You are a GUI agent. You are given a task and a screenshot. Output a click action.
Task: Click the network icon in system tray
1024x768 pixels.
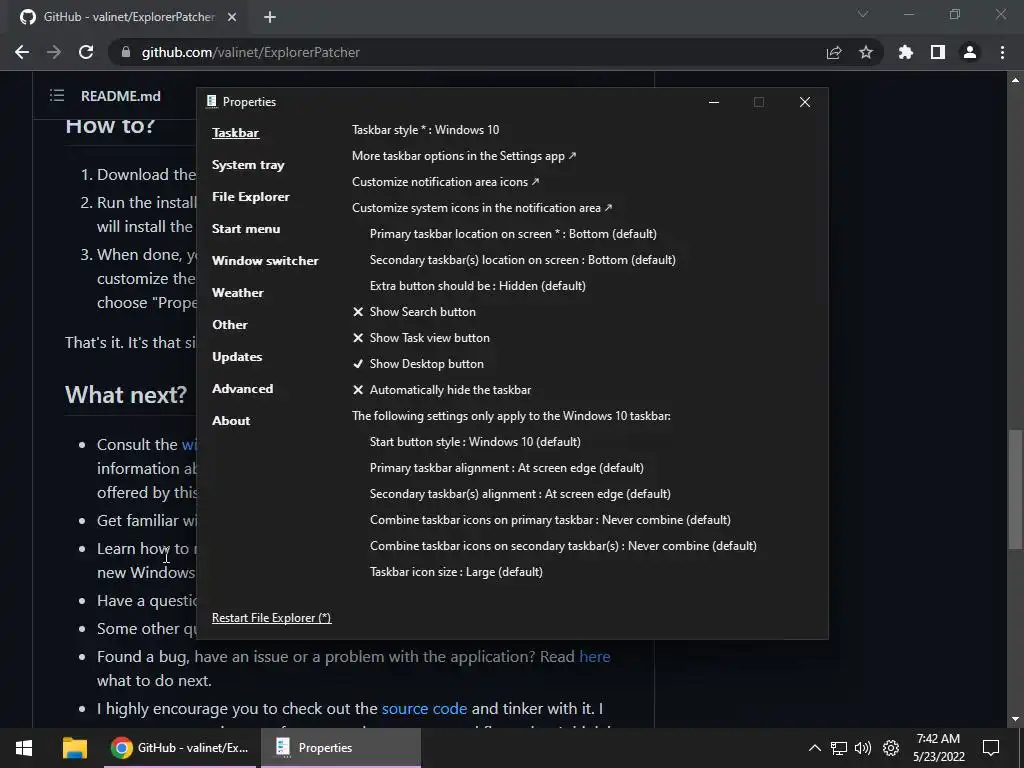pos(839,748)
